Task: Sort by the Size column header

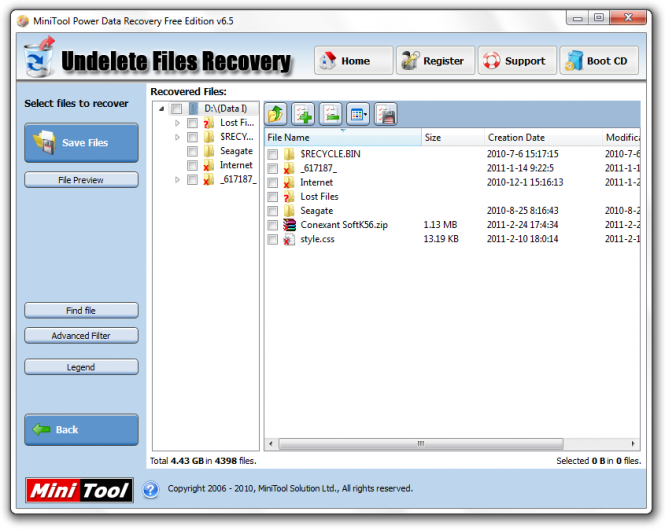Action: click(453, 137)
